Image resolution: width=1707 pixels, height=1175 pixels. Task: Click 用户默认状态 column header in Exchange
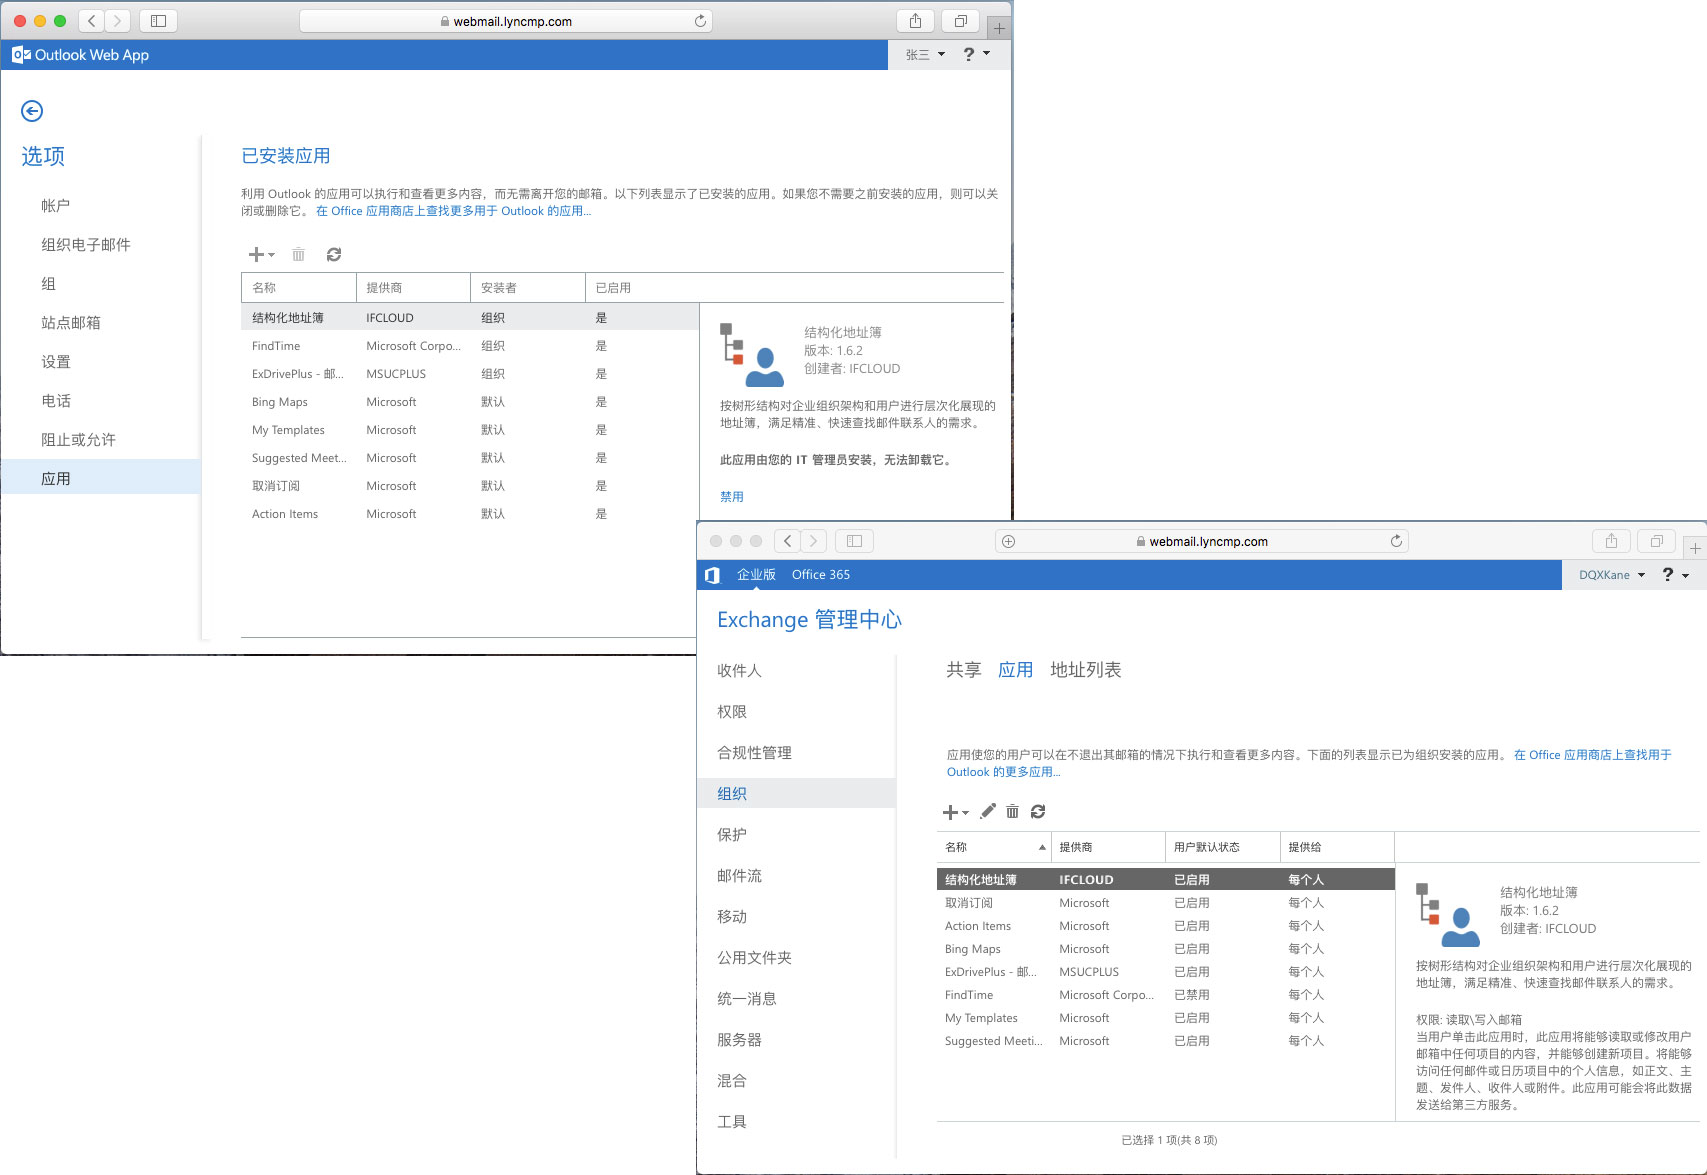pyautogui.click(x=1222, y=847)
